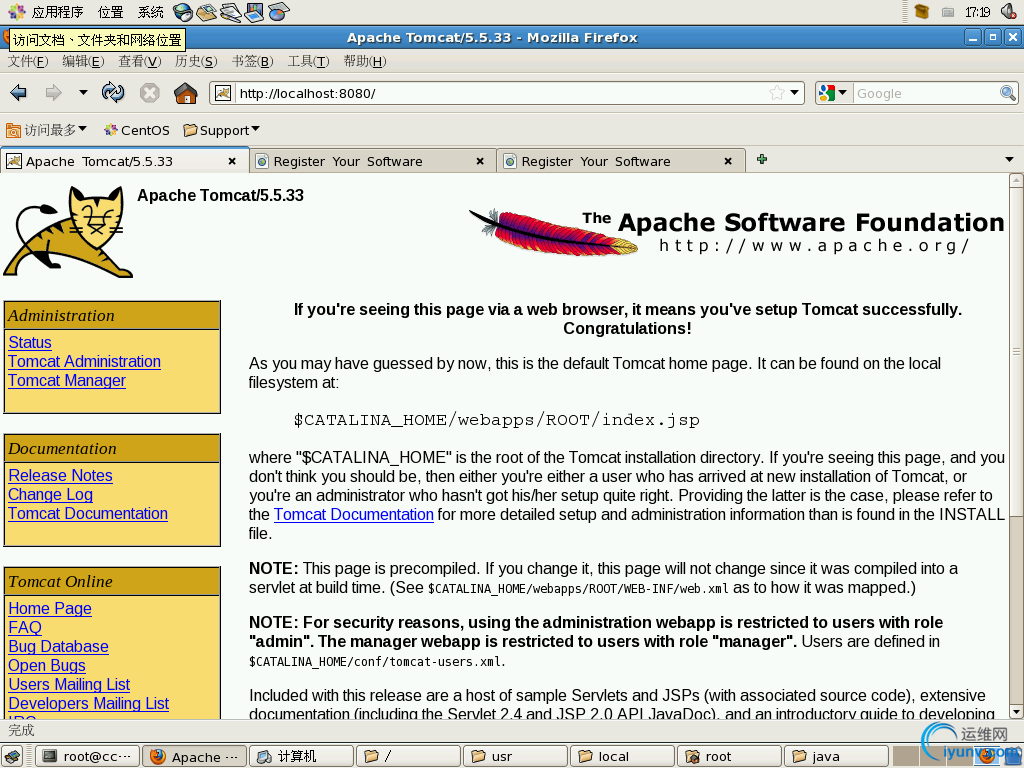Open the 文件(F) menu
This screenshot has width=1024, height=768.
pyautogui.click(x=28, y=61)
